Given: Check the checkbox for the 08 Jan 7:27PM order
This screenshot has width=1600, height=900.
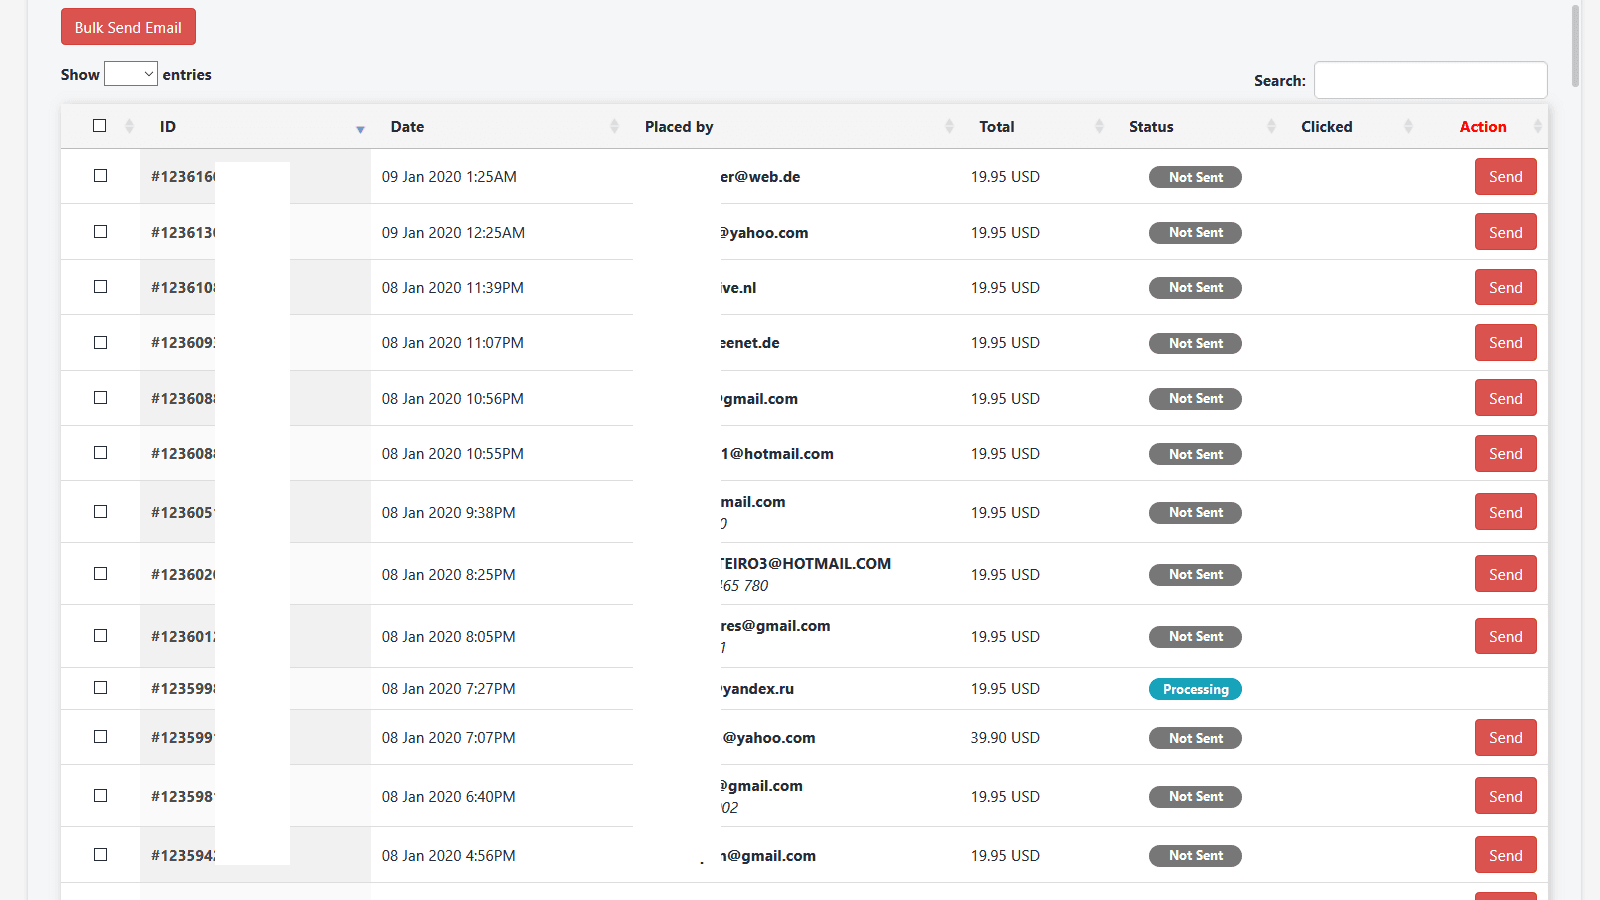Looking at the screenshot, I should coord(100,688).
